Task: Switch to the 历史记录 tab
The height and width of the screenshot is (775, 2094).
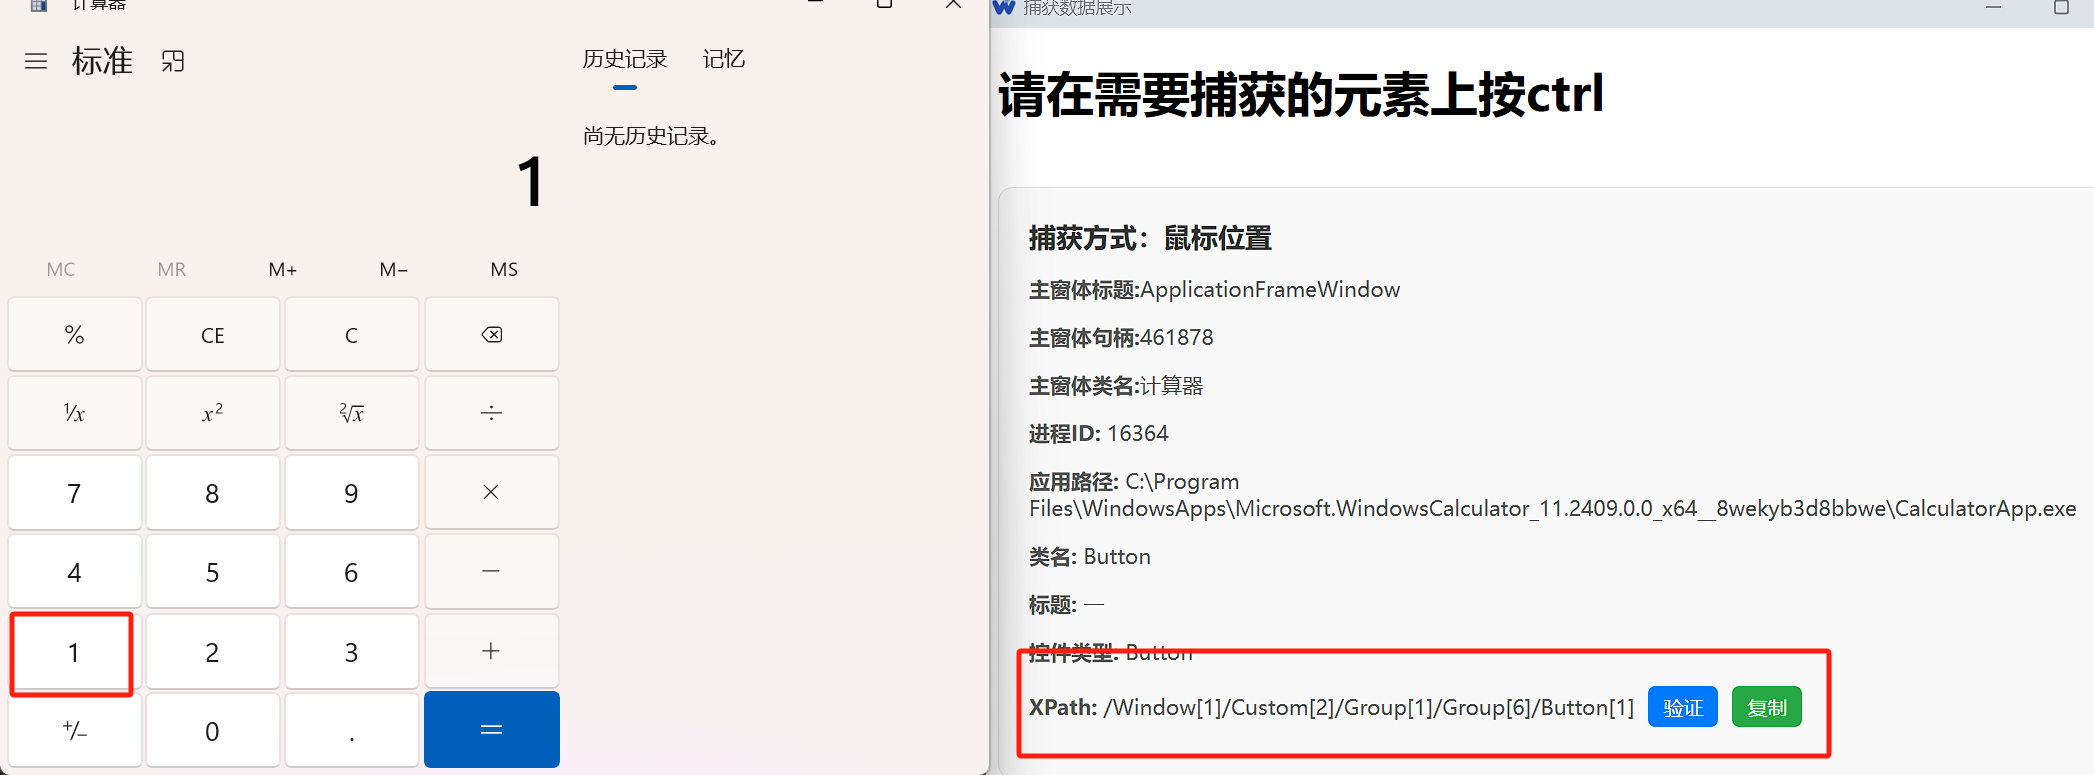Action: tap(625, 59)
